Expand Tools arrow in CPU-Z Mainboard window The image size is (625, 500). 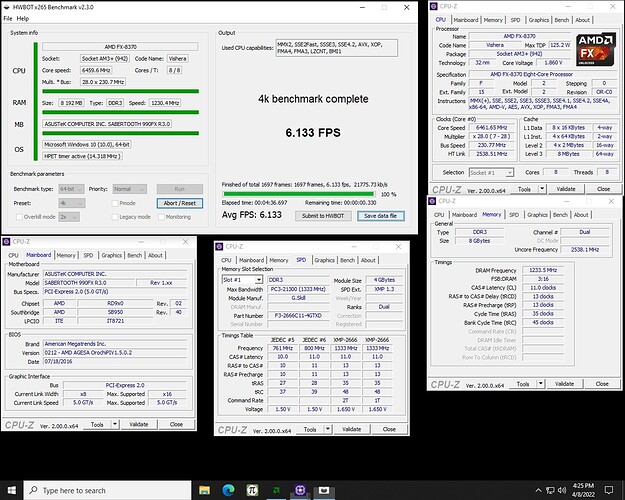(115, 424)
